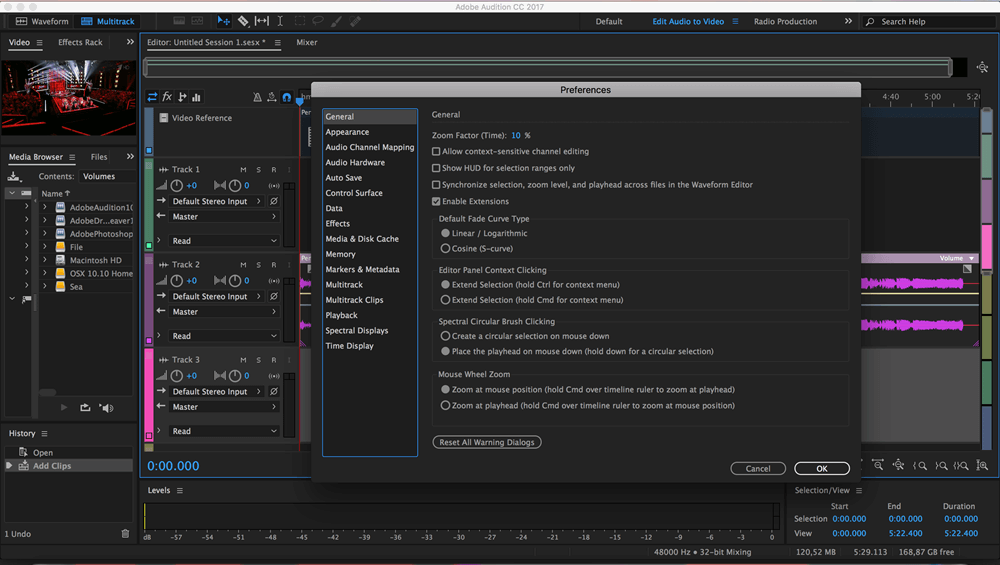Switch to Waveform view

42,21
